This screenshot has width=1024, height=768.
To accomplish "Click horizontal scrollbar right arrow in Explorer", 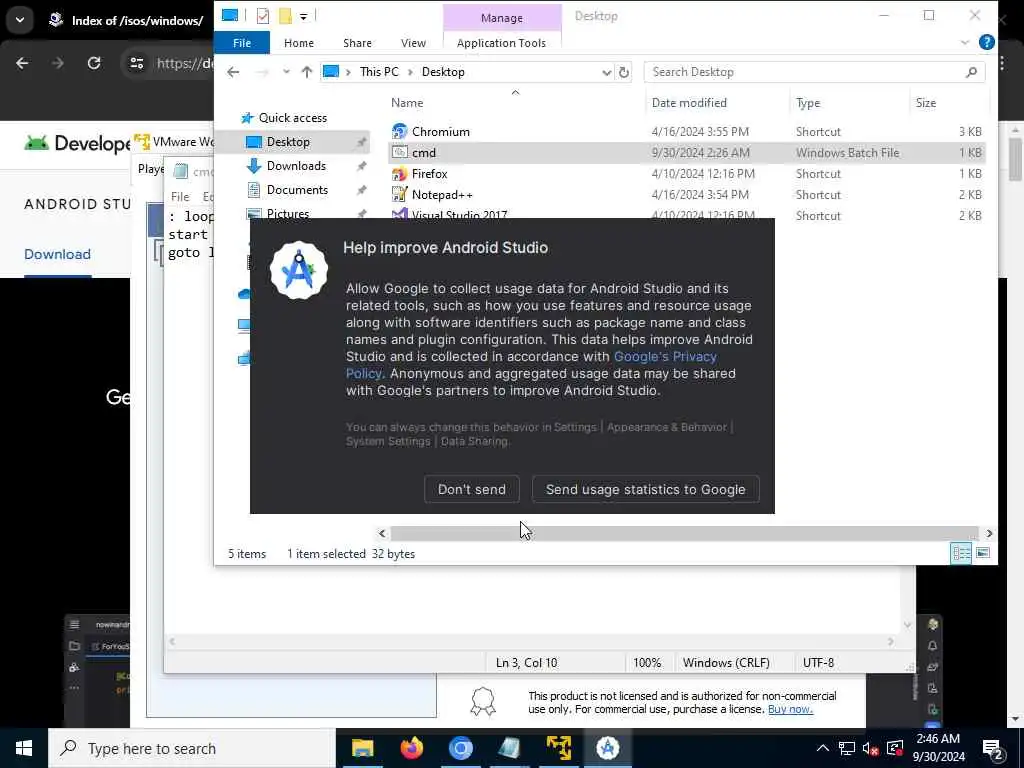I will pos(989,534).
